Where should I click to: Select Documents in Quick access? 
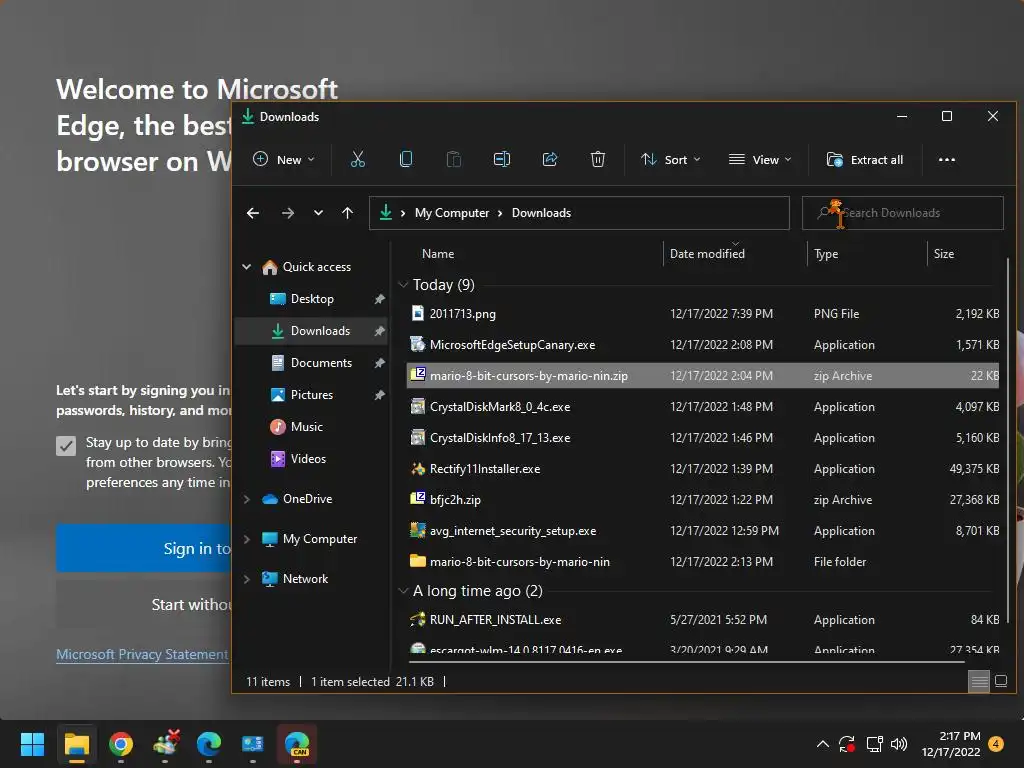tap(311, 362)
